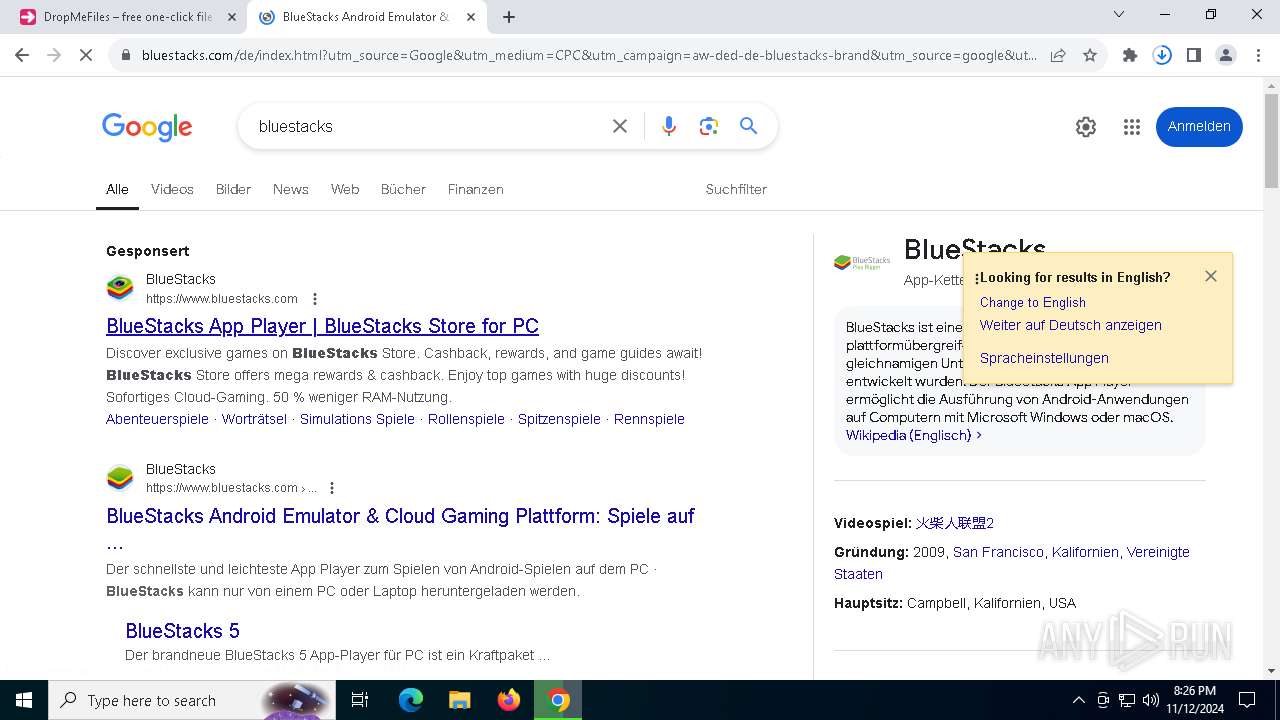This screenshot has height=720, width=1280.
Task: Choose Change to English
Action: [1032, 302]
